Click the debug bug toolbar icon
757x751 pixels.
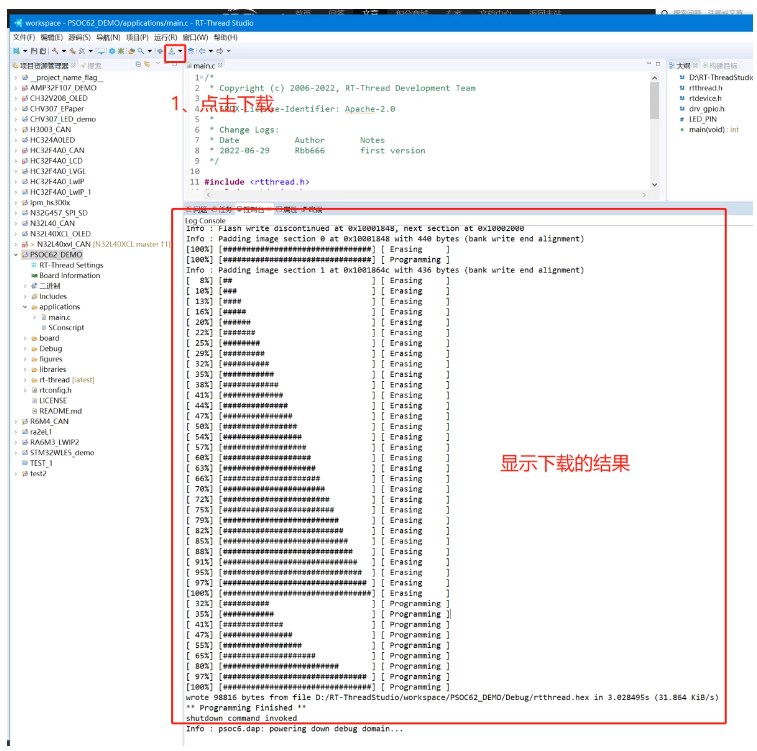pos(121,51)
